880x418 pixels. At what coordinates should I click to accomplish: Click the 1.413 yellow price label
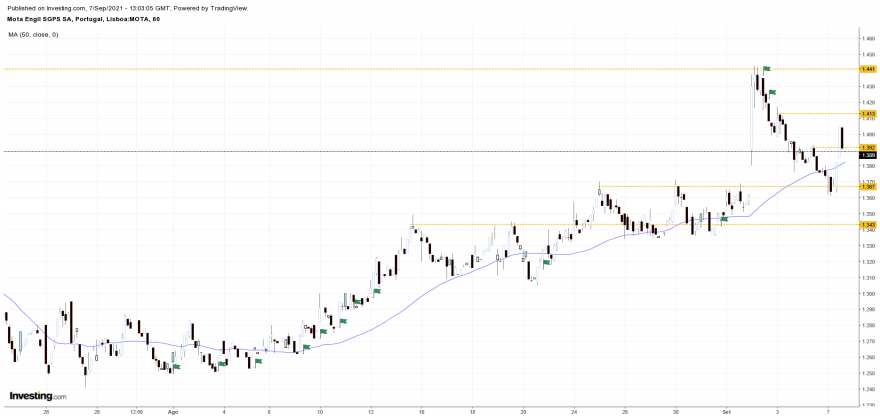pyautogui.click(x=867, y=113)
